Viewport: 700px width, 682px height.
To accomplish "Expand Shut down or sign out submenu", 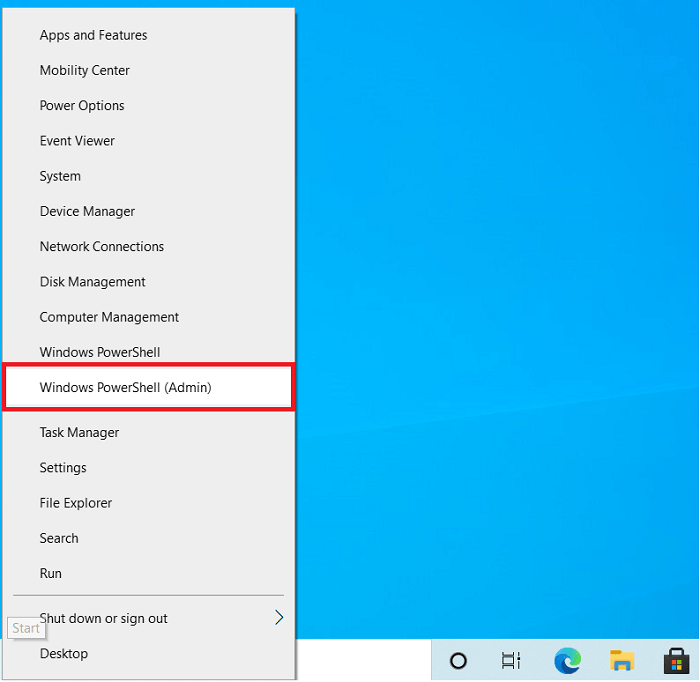I will pos(149,618).
